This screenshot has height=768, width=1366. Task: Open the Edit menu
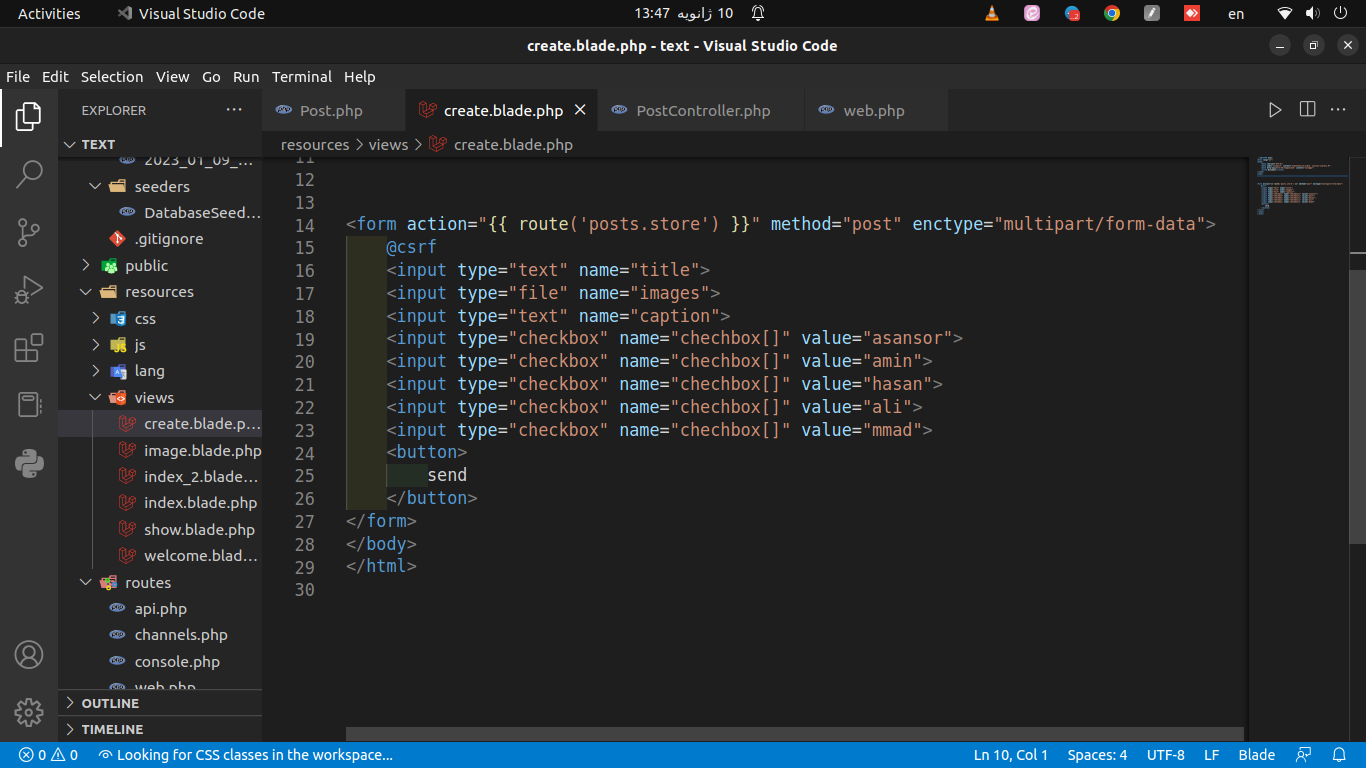[x=55, y=77]
